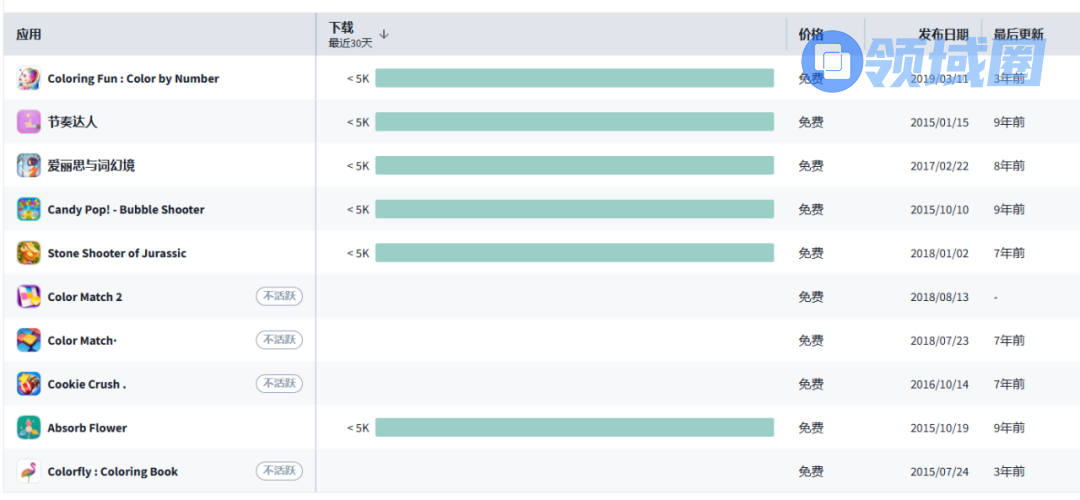Click the 不活跃 badge beside Cookie Crush
The width and height of the screenshot is (1080, 500).
(x=279, y=384)
